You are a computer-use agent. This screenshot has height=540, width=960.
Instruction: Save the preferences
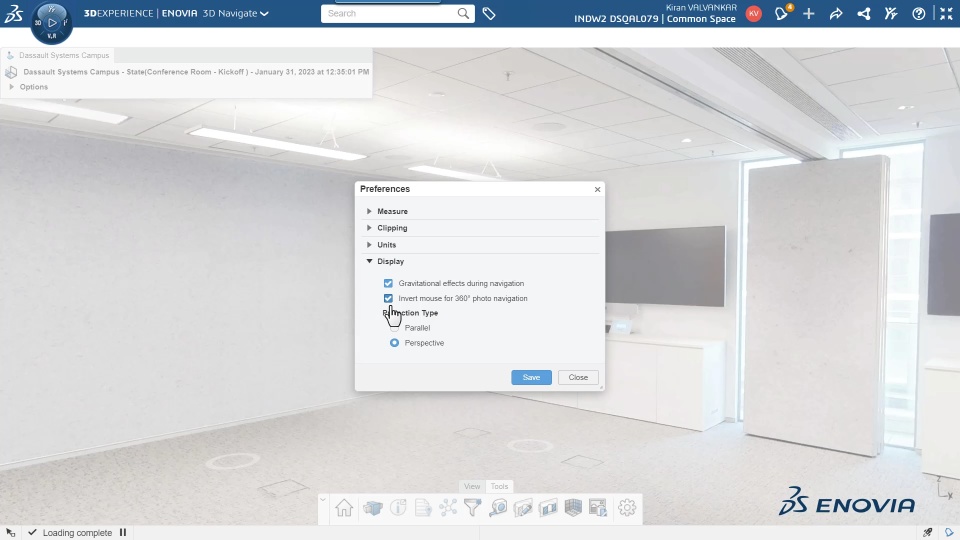tap(531, 377)
